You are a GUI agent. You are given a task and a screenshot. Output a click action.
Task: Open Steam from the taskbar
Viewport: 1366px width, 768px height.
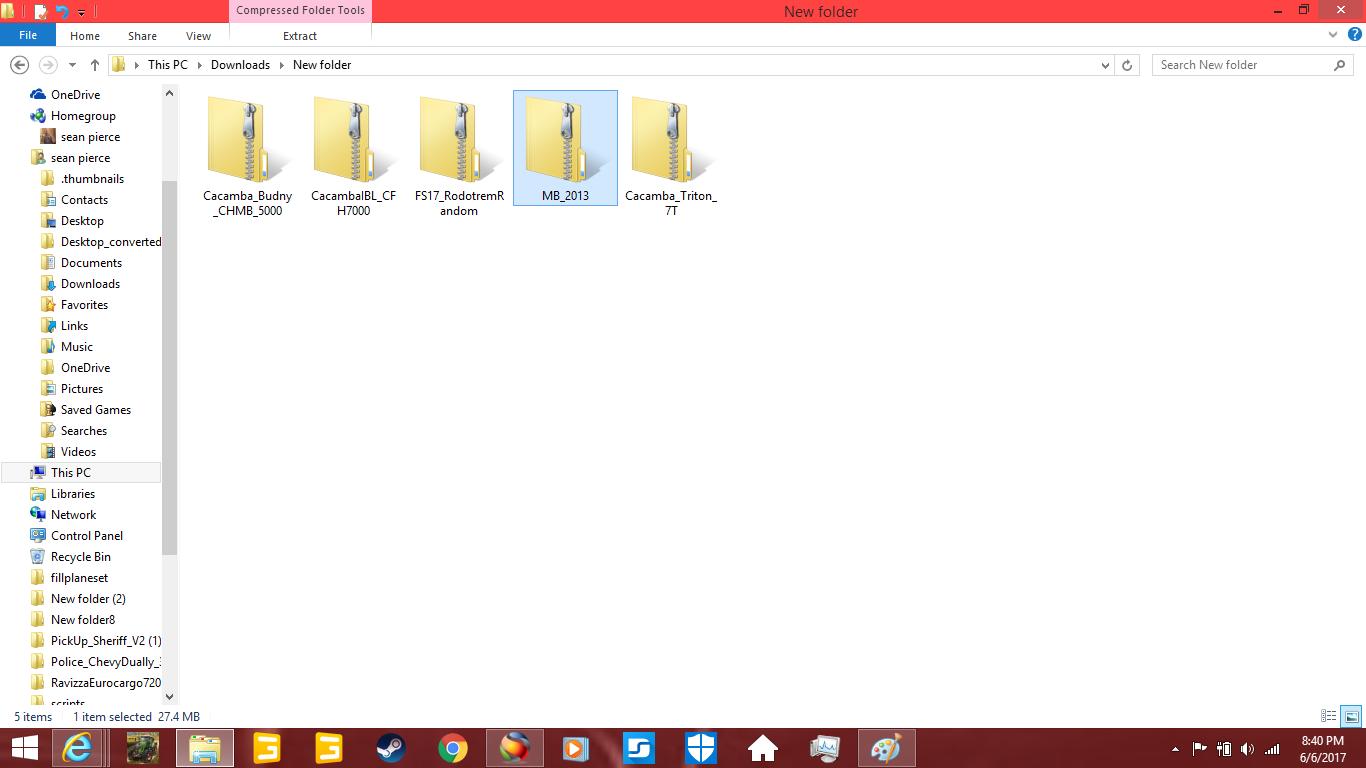[x=390, y=748]
